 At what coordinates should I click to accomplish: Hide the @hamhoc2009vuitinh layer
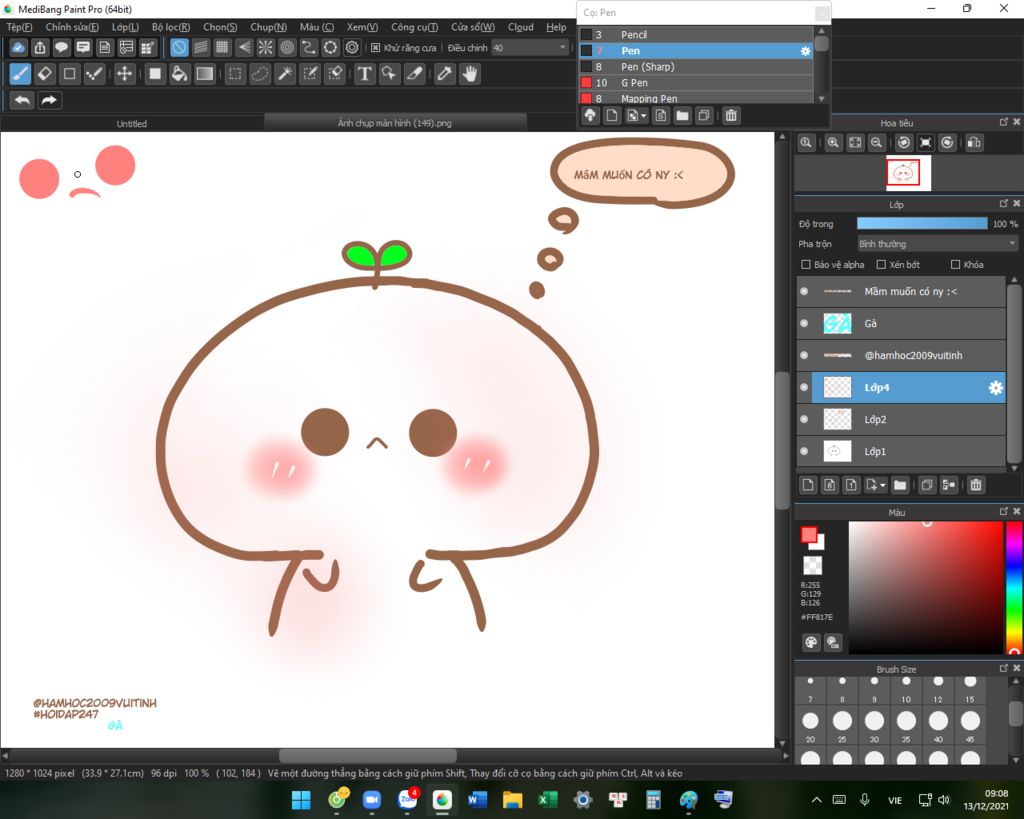coord(804,355)
